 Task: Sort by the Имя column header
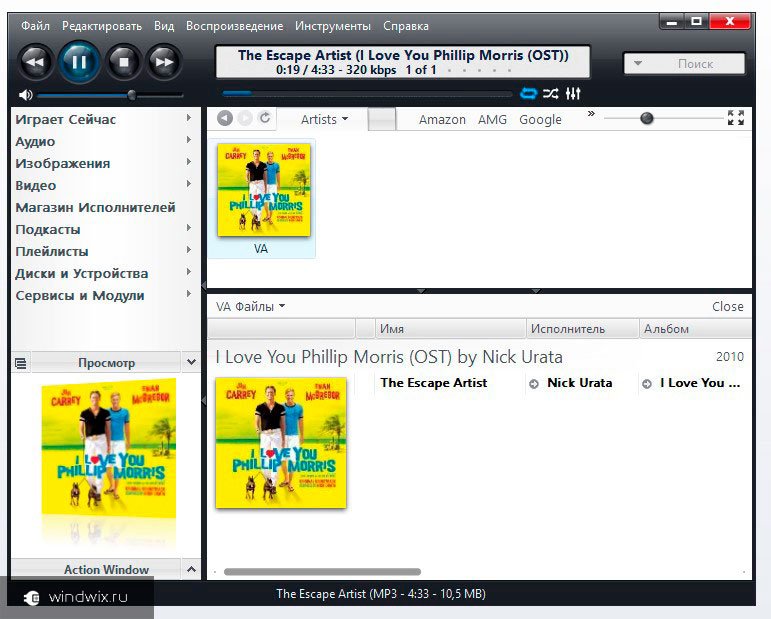click(x=450, y=329)
